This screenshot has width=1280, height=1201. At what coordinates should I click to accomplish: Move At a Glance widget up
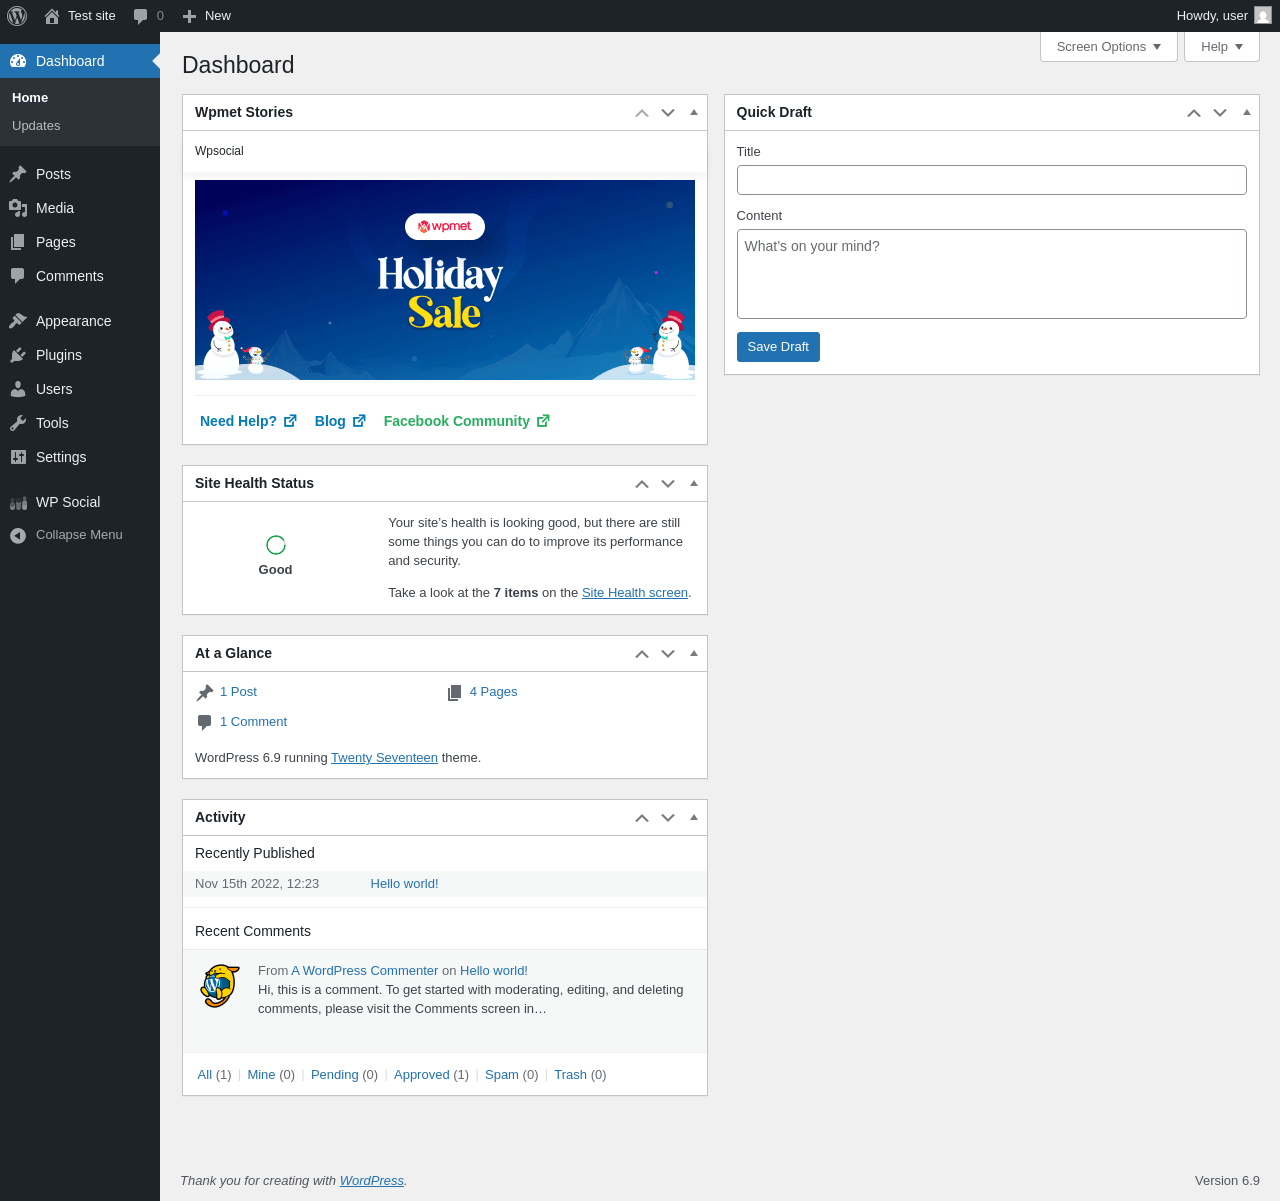point(642,654)
